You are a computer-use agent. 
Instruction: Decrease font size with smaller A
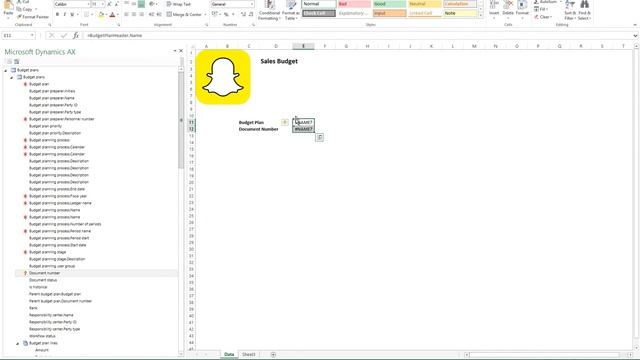(x=117, y=4)
